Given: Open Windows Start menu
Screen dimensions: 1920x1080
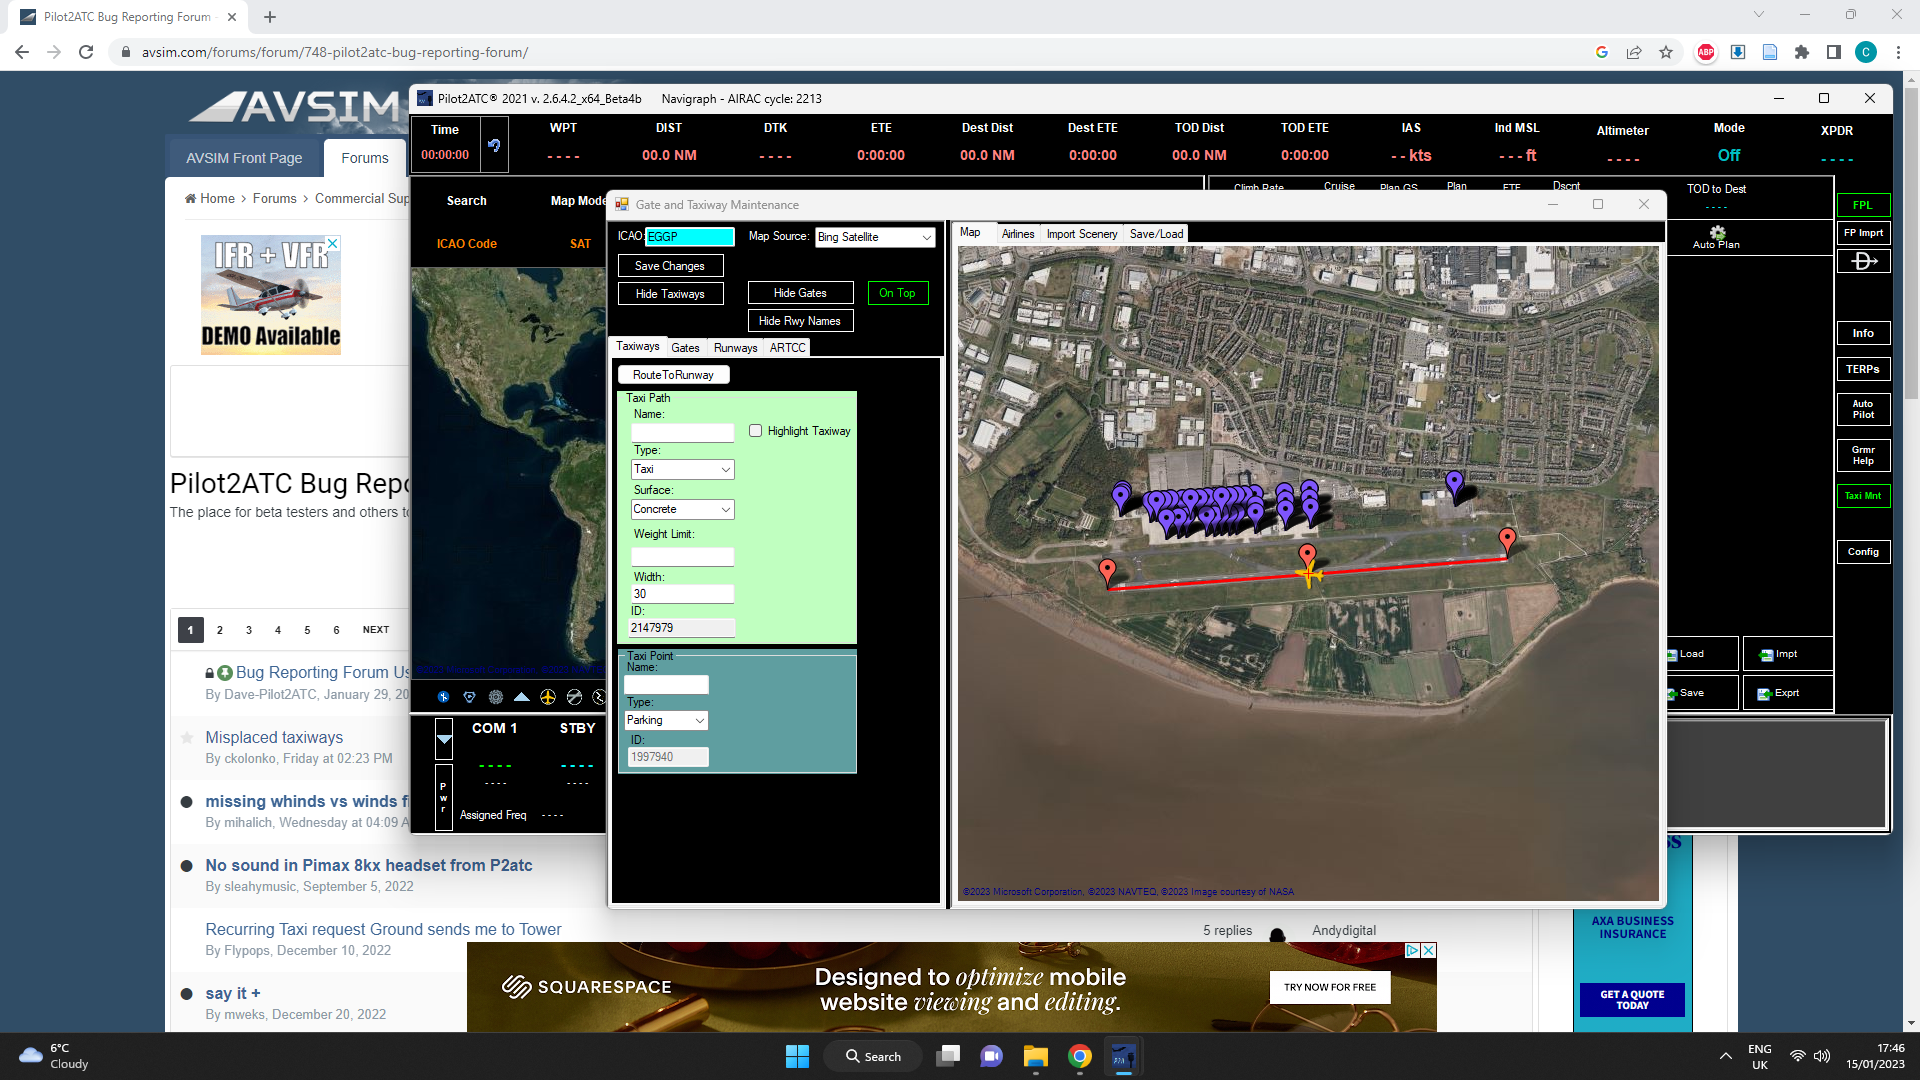Looking at the screenshot, I should [797, 1056].
